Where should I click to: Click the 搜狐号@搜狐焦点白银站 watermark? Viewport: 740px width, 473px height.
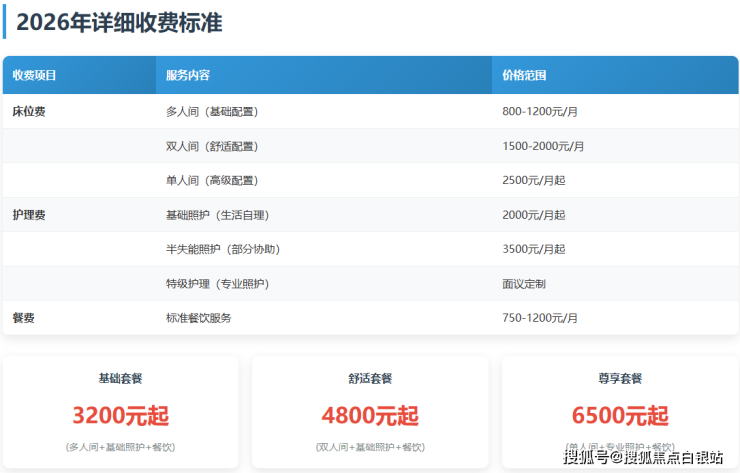pos(643,458)
